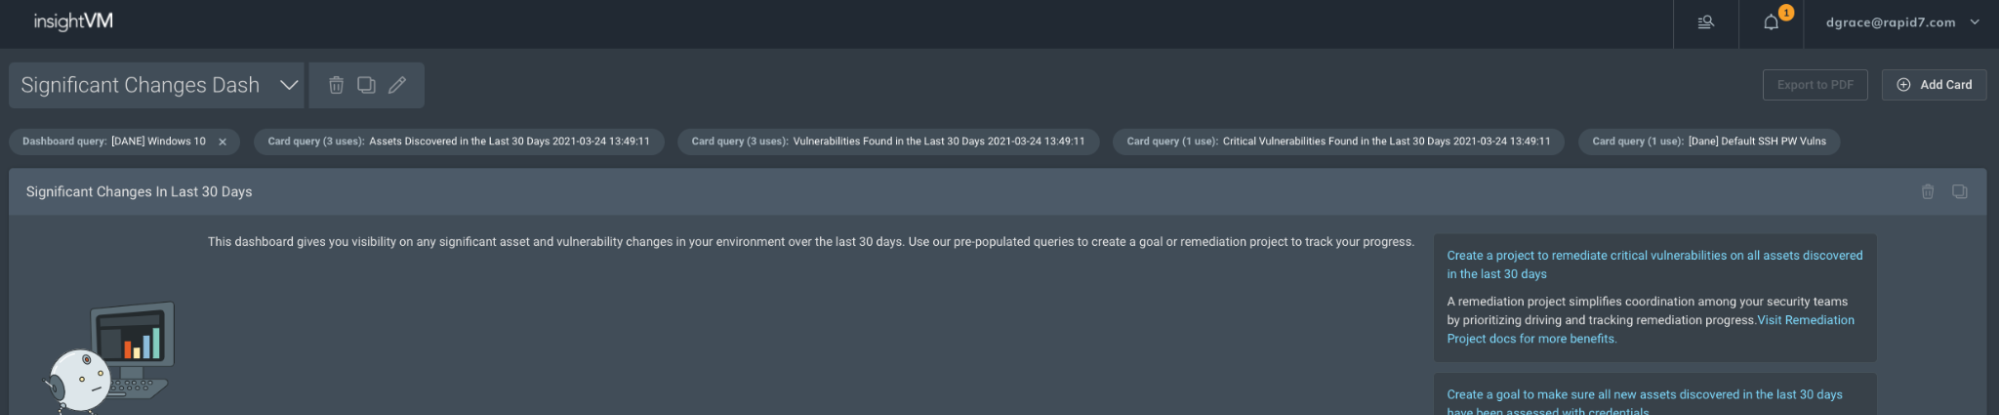Remove the [DANE] Windows 10 dashboard query

(222, 142)
